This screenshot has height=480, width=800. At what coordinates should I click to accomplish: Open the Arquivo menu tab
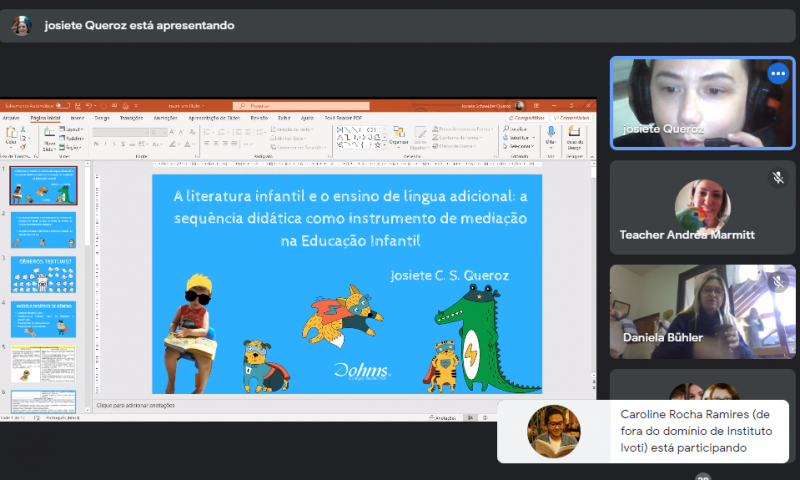11,118
